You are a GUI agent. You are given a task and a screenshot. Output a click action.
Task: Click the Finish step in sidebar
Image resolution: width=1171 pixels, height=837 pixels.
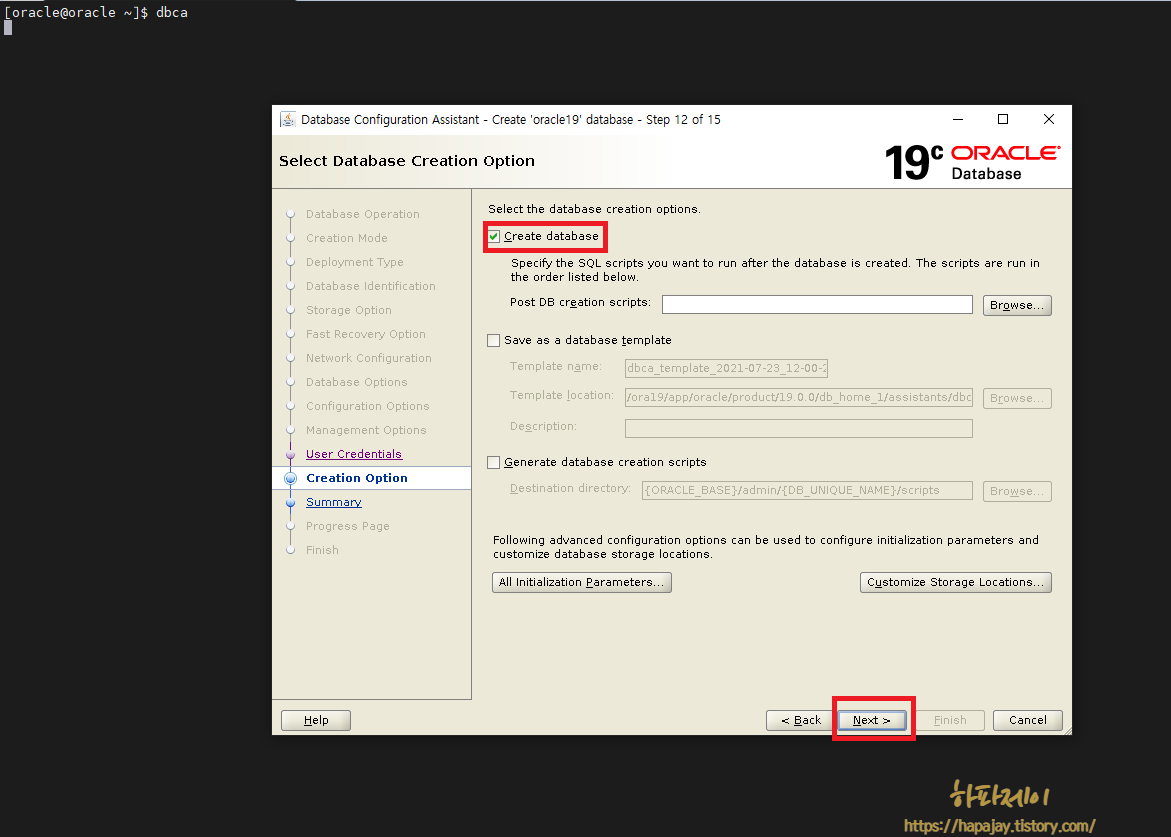[x=323, y=550]
